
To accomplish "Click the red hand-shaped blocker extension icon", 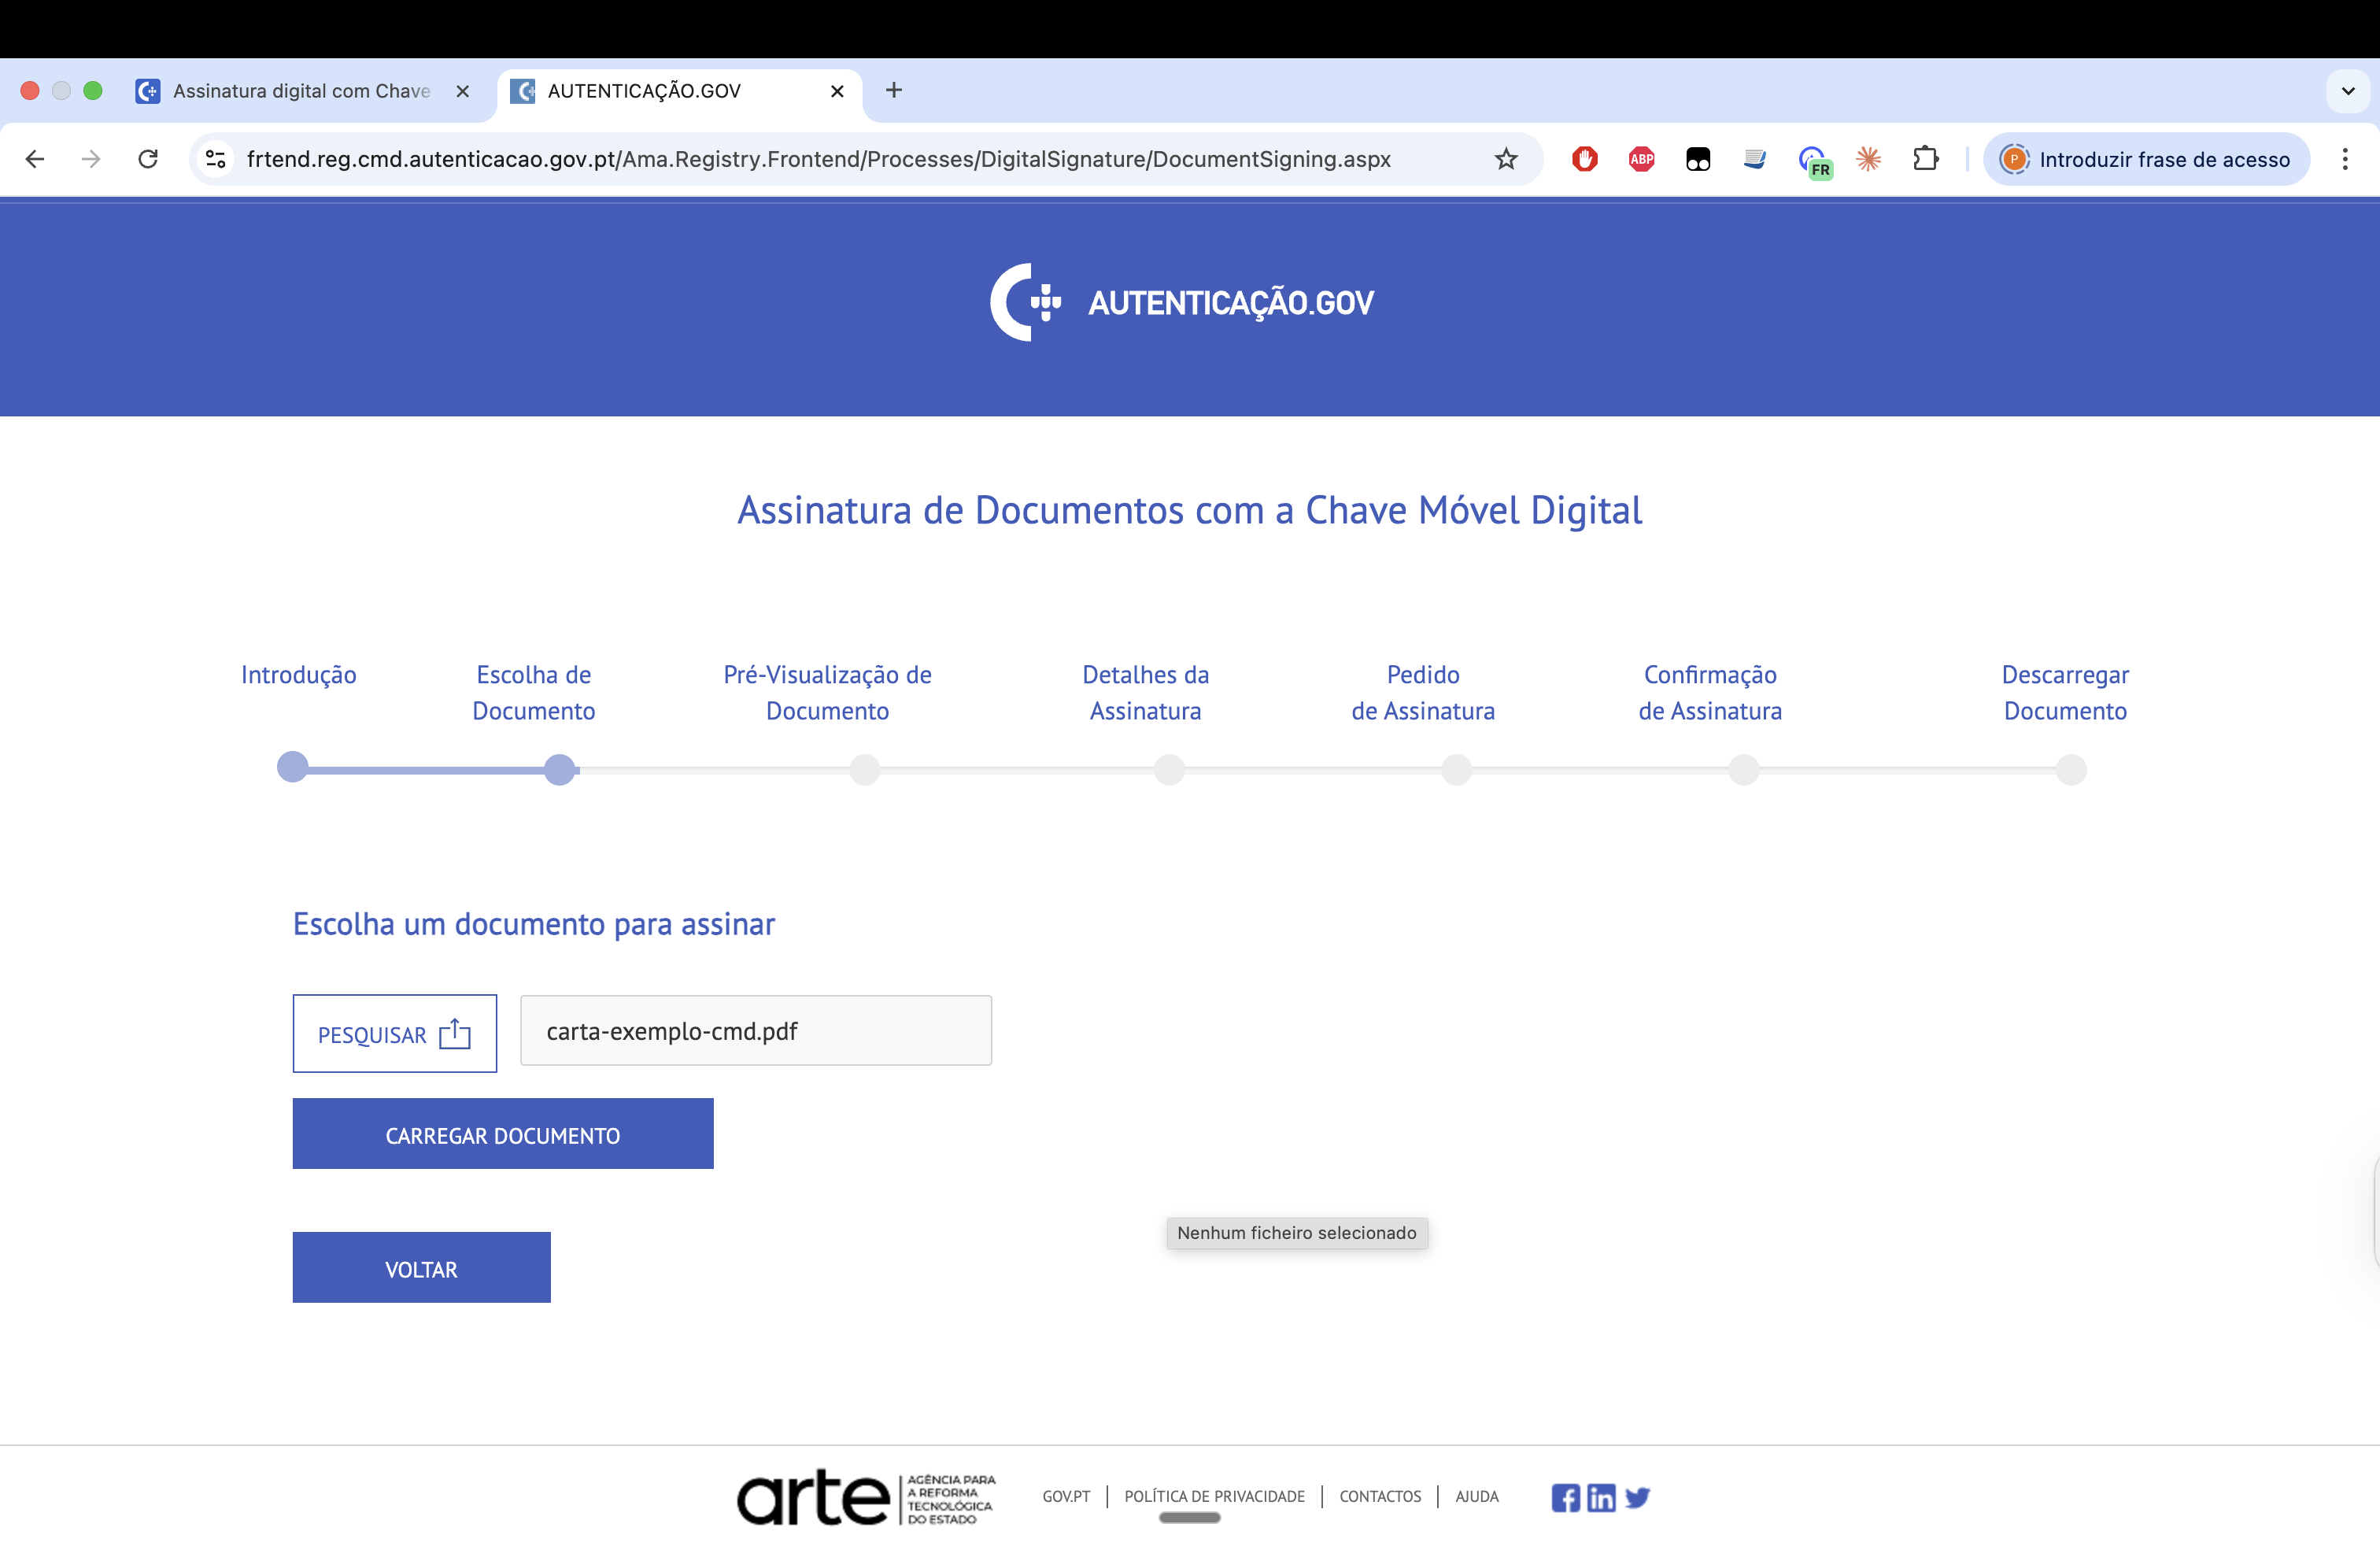I will tap(1584, 159).
